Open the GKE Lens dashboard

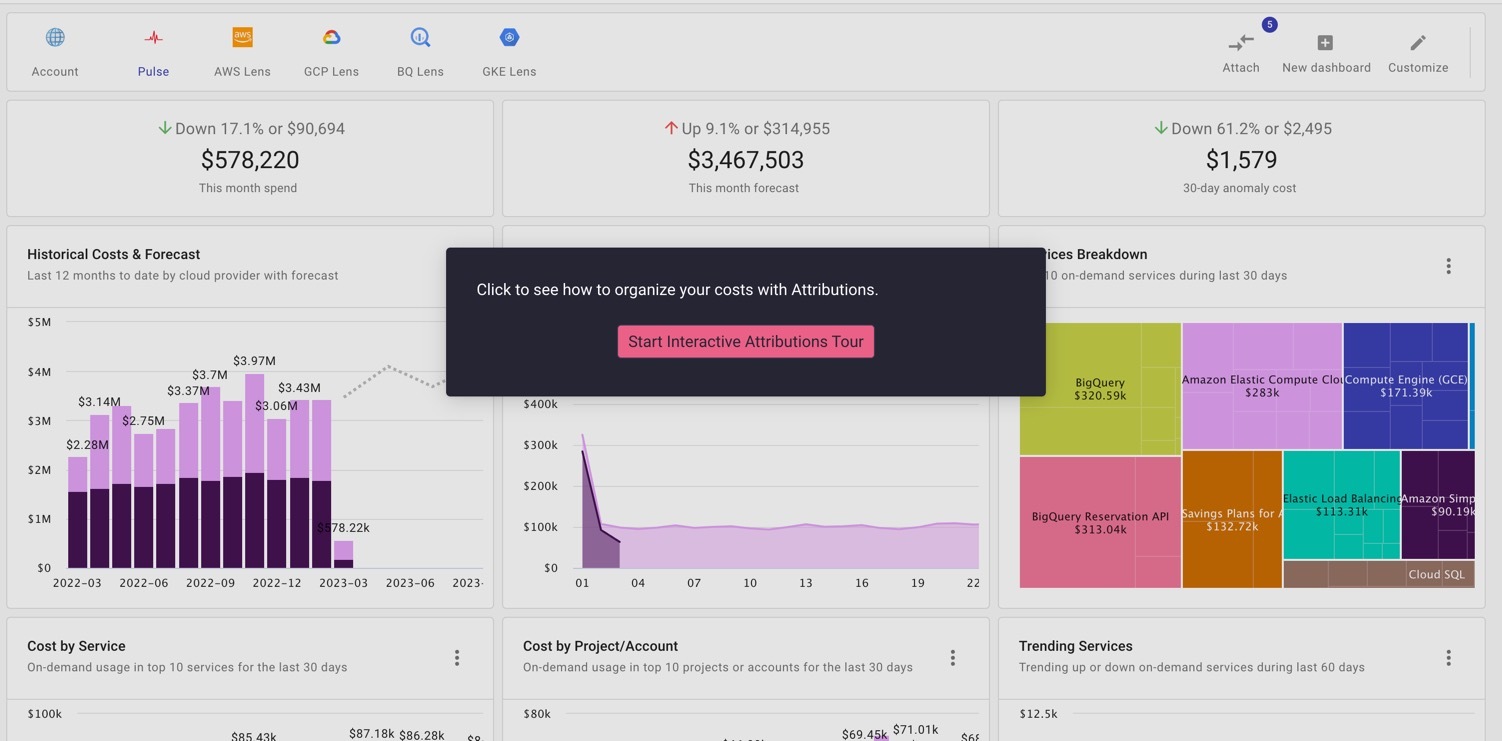point(509,38)
